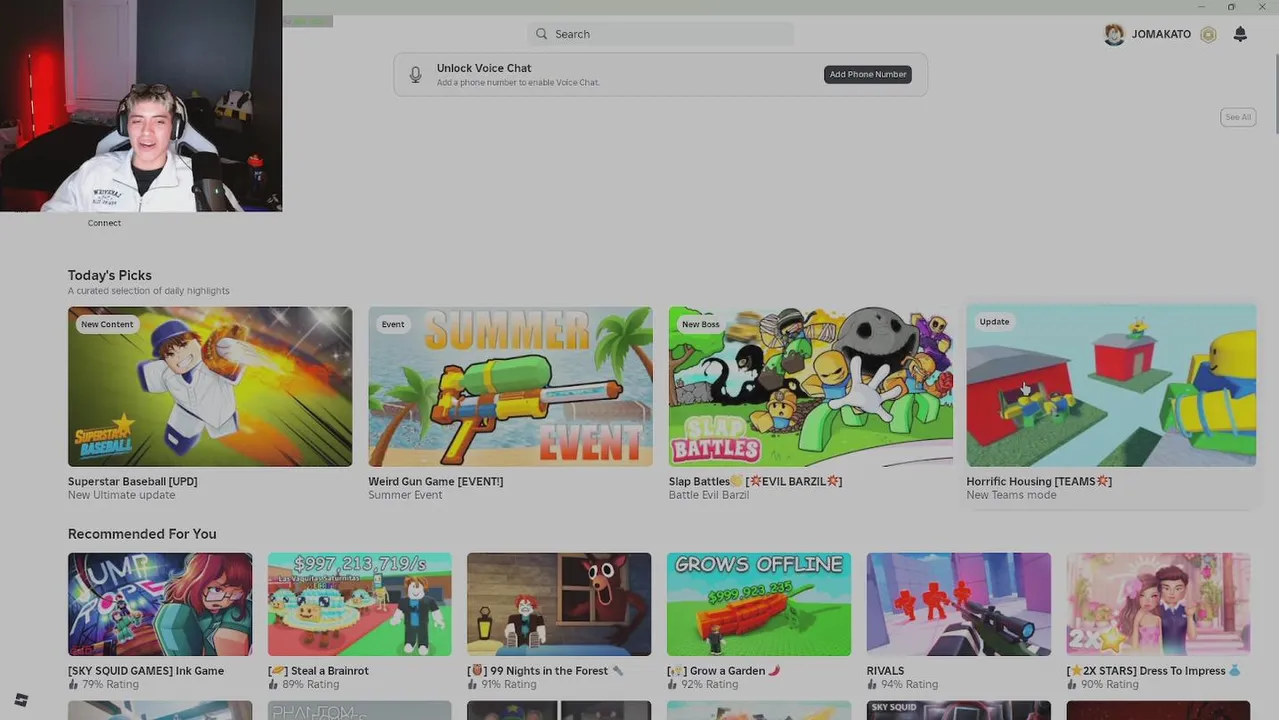The width and height of the screenshot is (1279, 720).
Task: Click the '94% Rating' text
Action: (909, 685)
